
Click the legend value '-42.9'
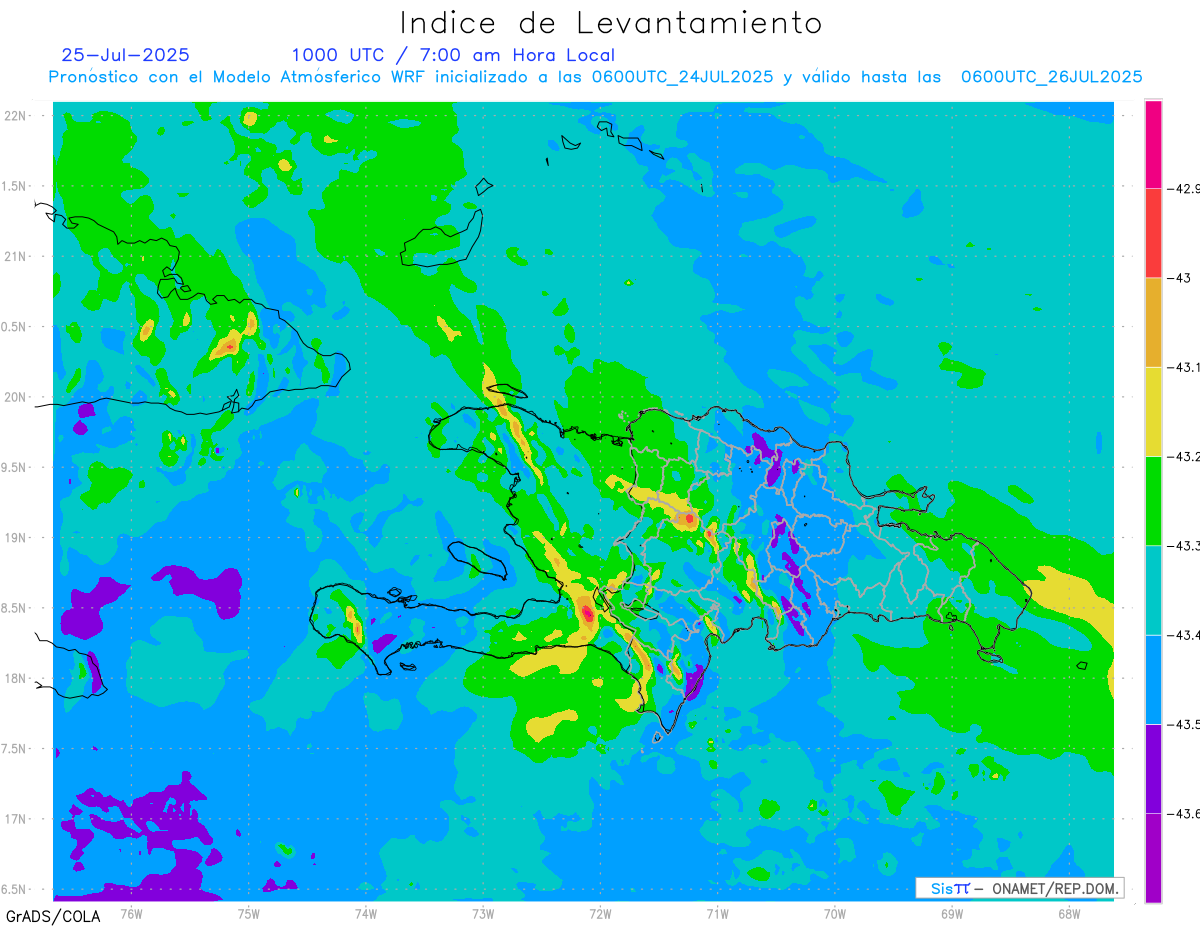click(x=1184, y=188)
